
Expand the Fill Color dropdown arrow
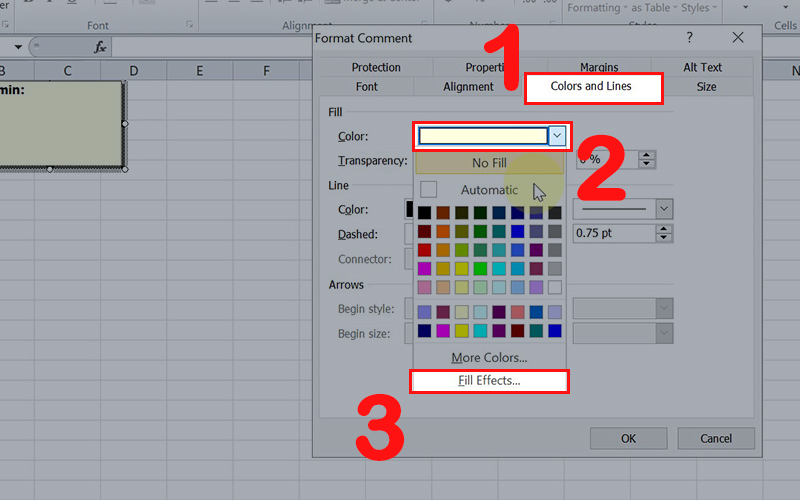tap(557, 136)
